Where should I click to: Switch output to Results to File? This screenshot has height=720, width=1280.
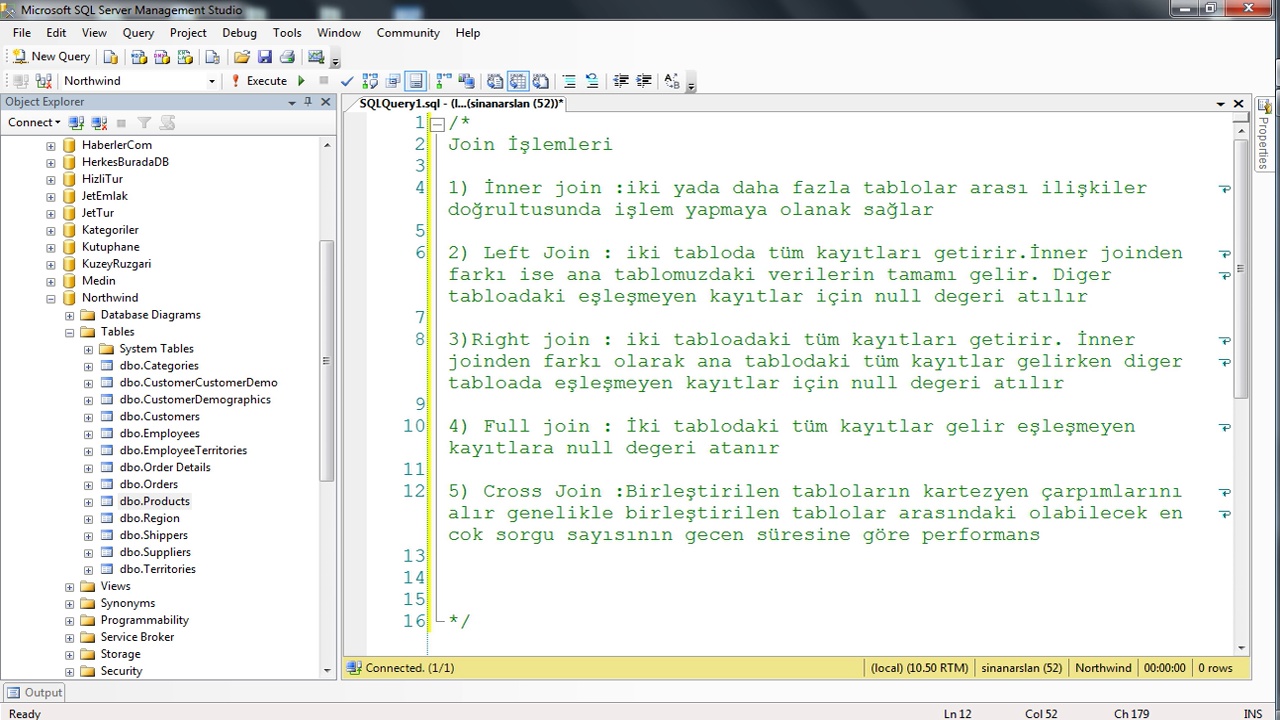point(541,81)
